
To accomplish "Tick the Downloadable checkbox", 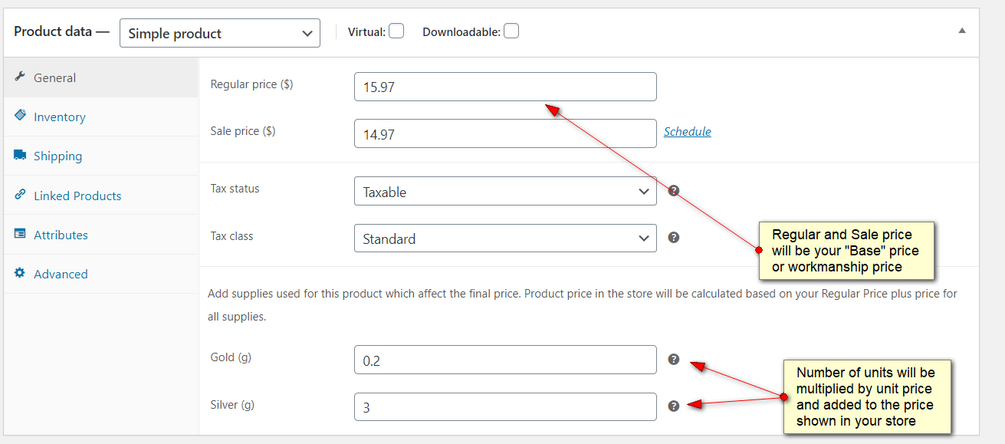I will pos(511,31).
